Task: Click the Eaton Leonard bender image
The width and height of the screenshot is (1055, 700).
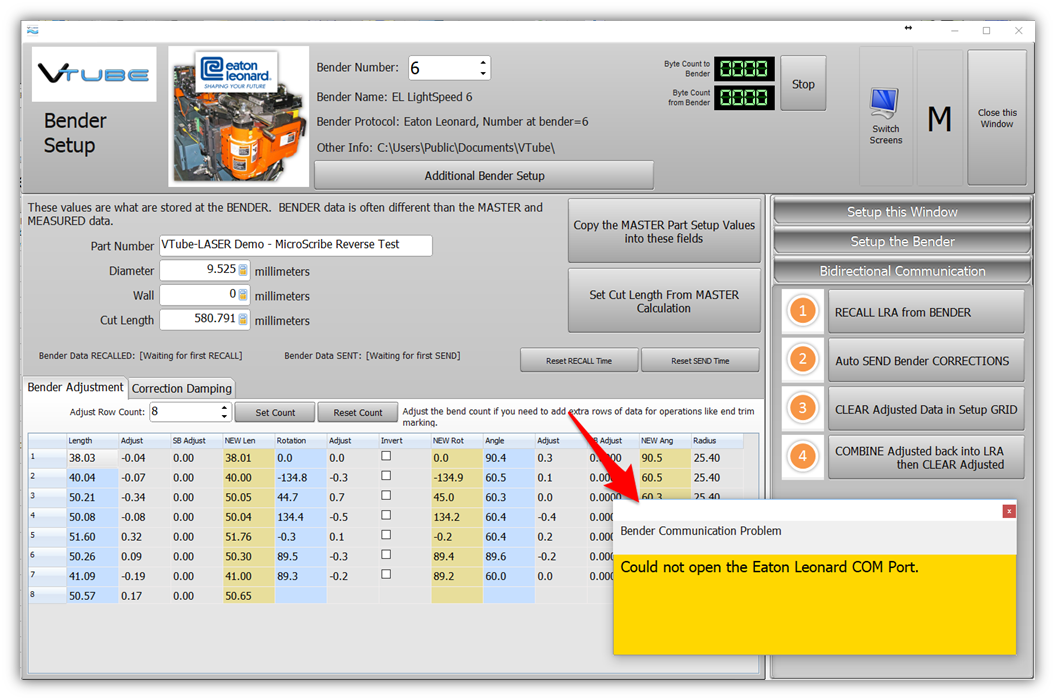Action: (x=237, y=115)
